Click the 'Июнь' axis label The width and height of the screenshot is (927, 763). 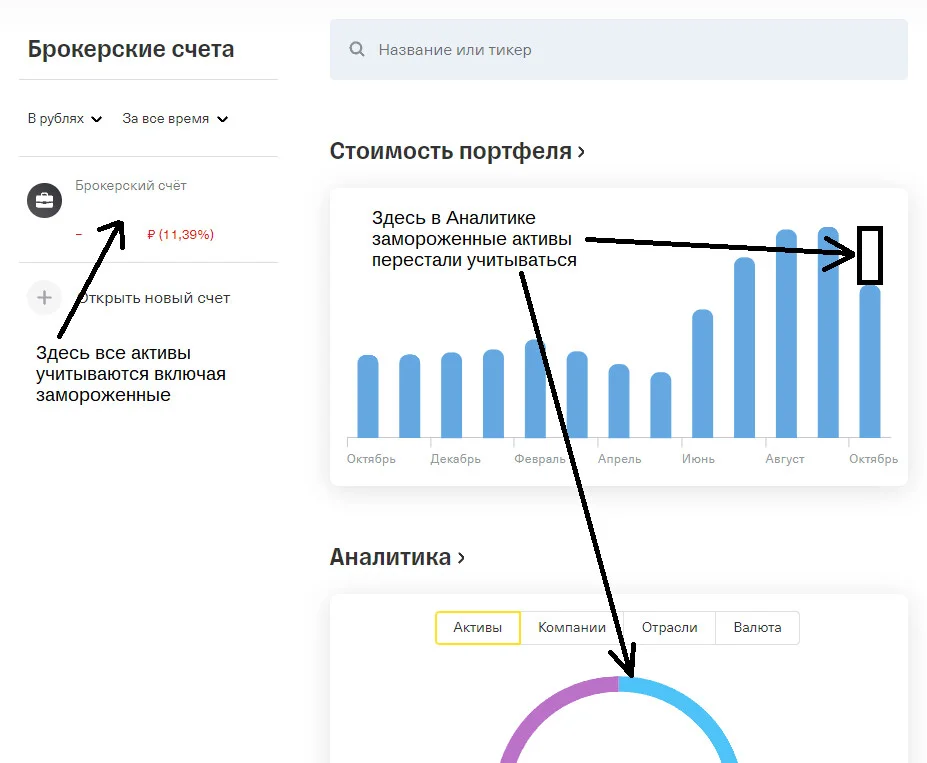click(698, 459)
